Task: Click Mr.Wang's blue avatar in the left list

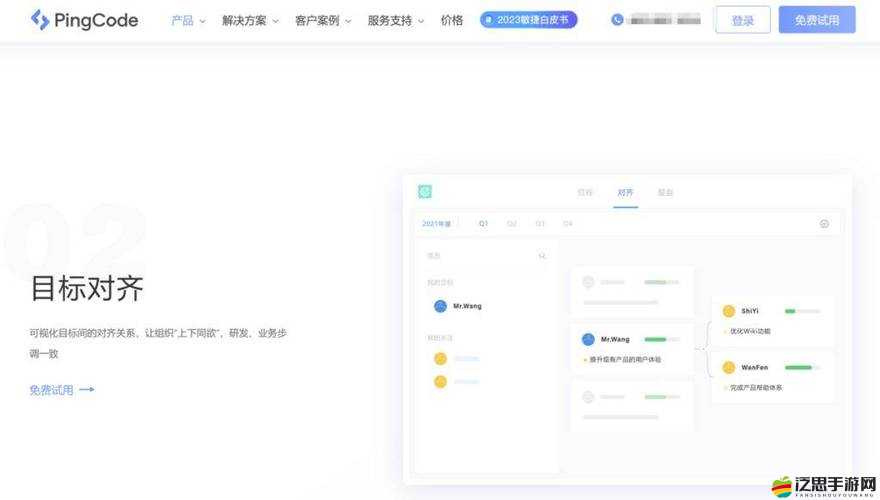Action: 440,306
